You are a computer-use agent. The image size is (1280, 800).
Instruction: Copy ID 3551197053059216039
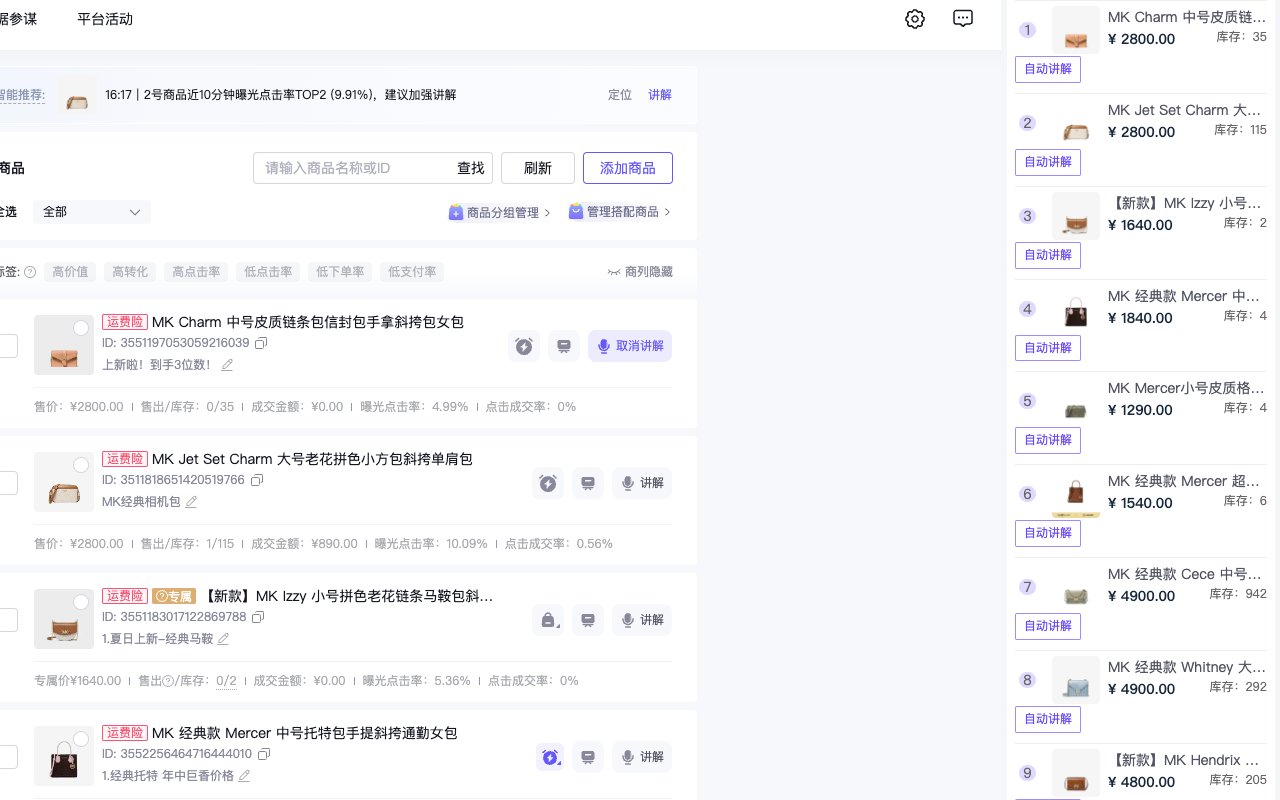tap(261, 343)
